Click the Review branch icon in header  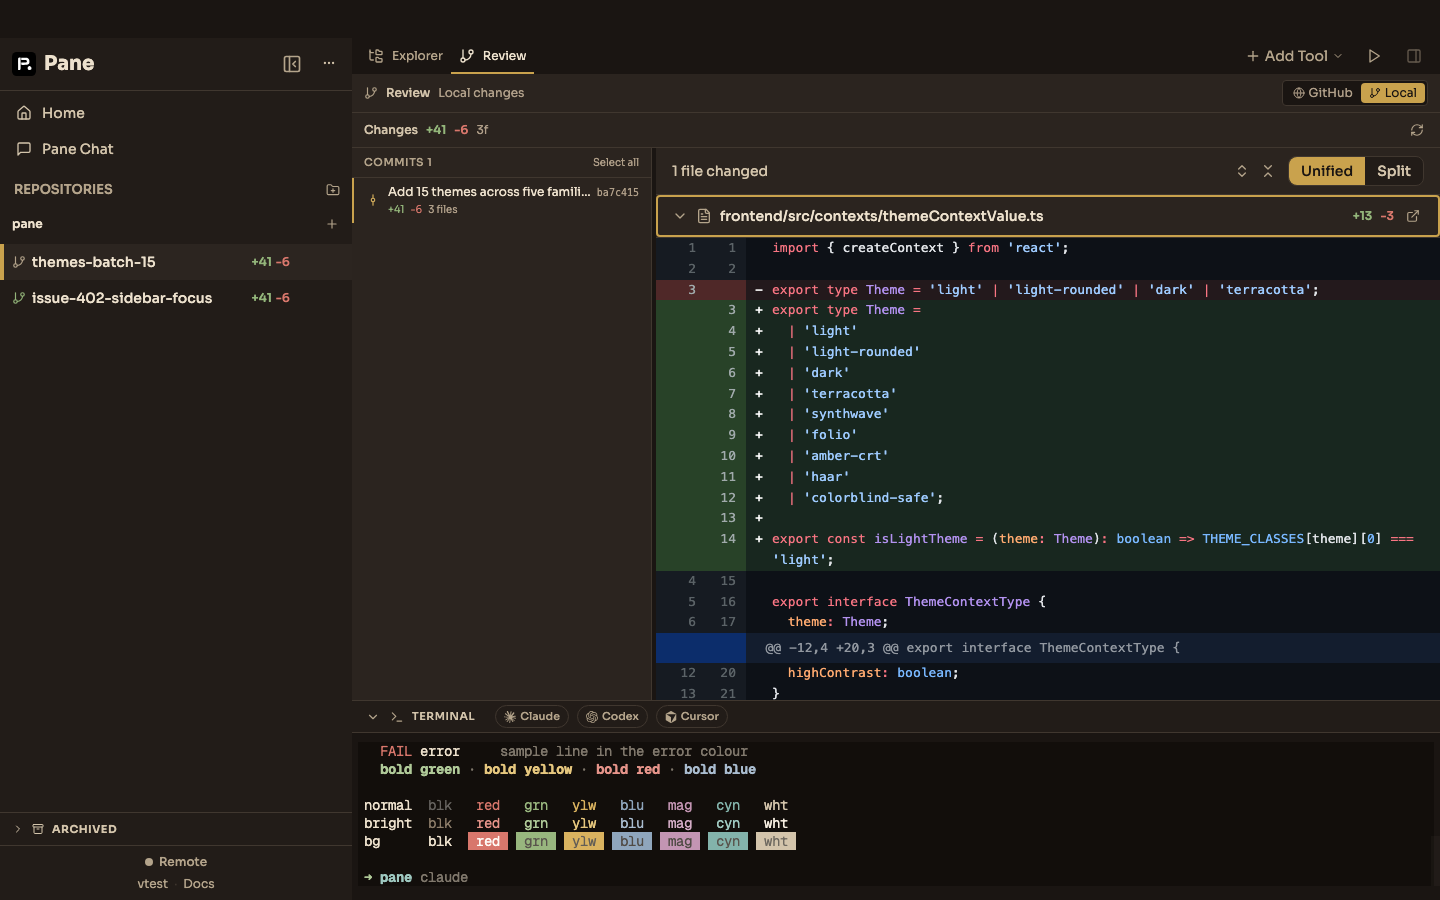(371, 93)
